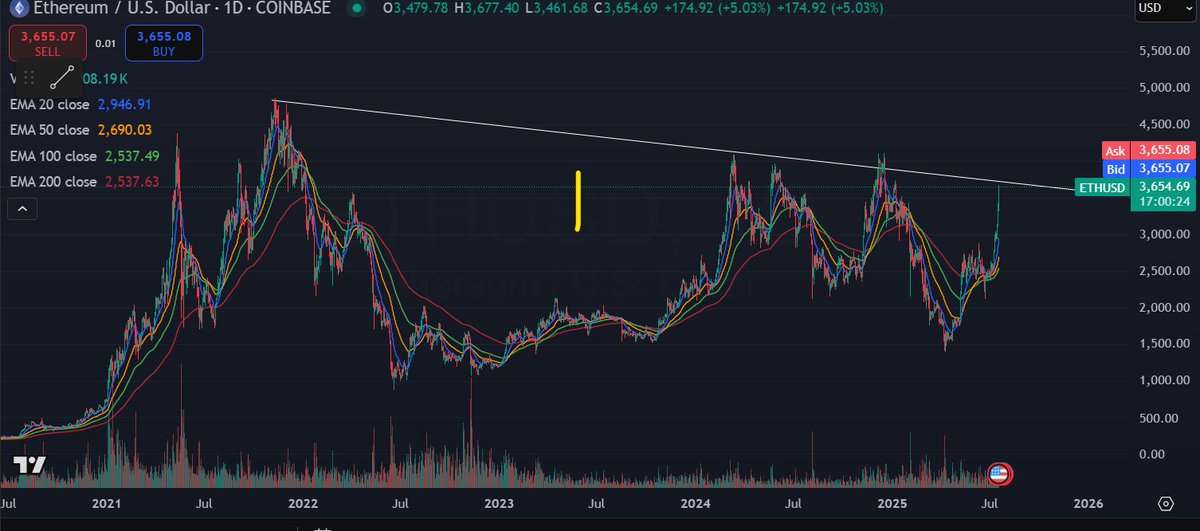Click the EMA 100 value 2,537.49
This screenshot has height=531, width=1200.
[132, 156]
